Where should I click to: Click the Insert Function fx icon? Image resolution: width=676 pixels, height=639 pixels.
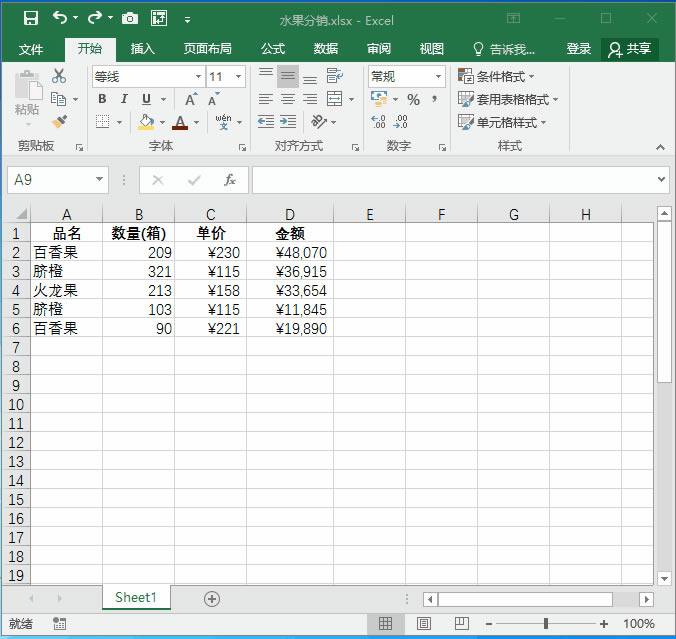click(x=230, y=180)
